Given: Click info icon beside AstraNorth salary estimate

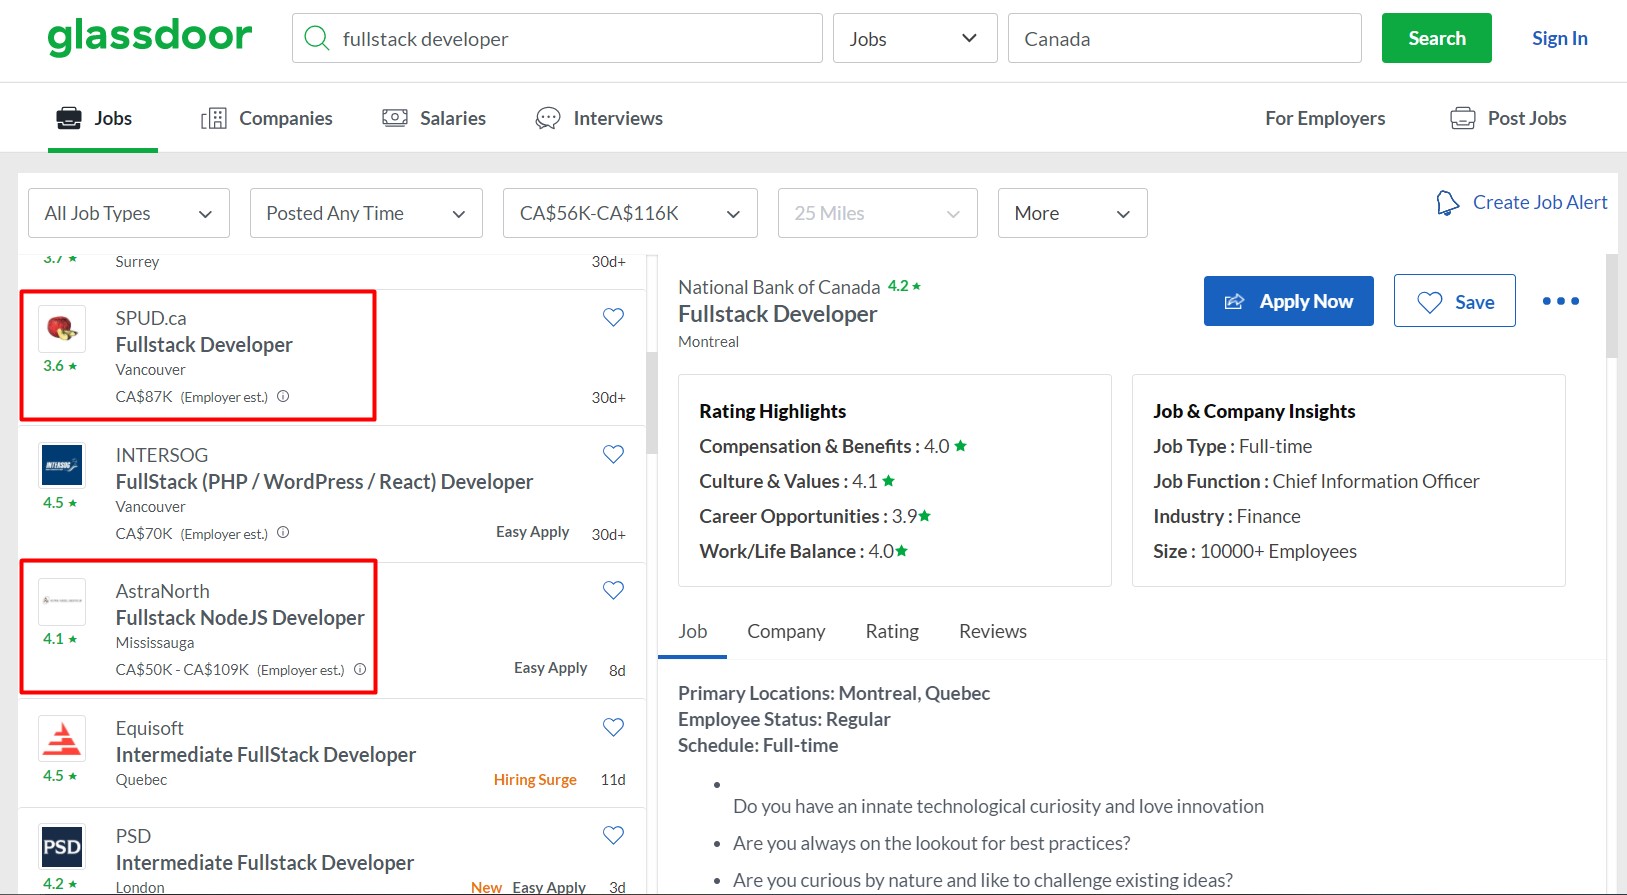Looking at the screenshot, I should pyautogui.click(x=360, y=669).
